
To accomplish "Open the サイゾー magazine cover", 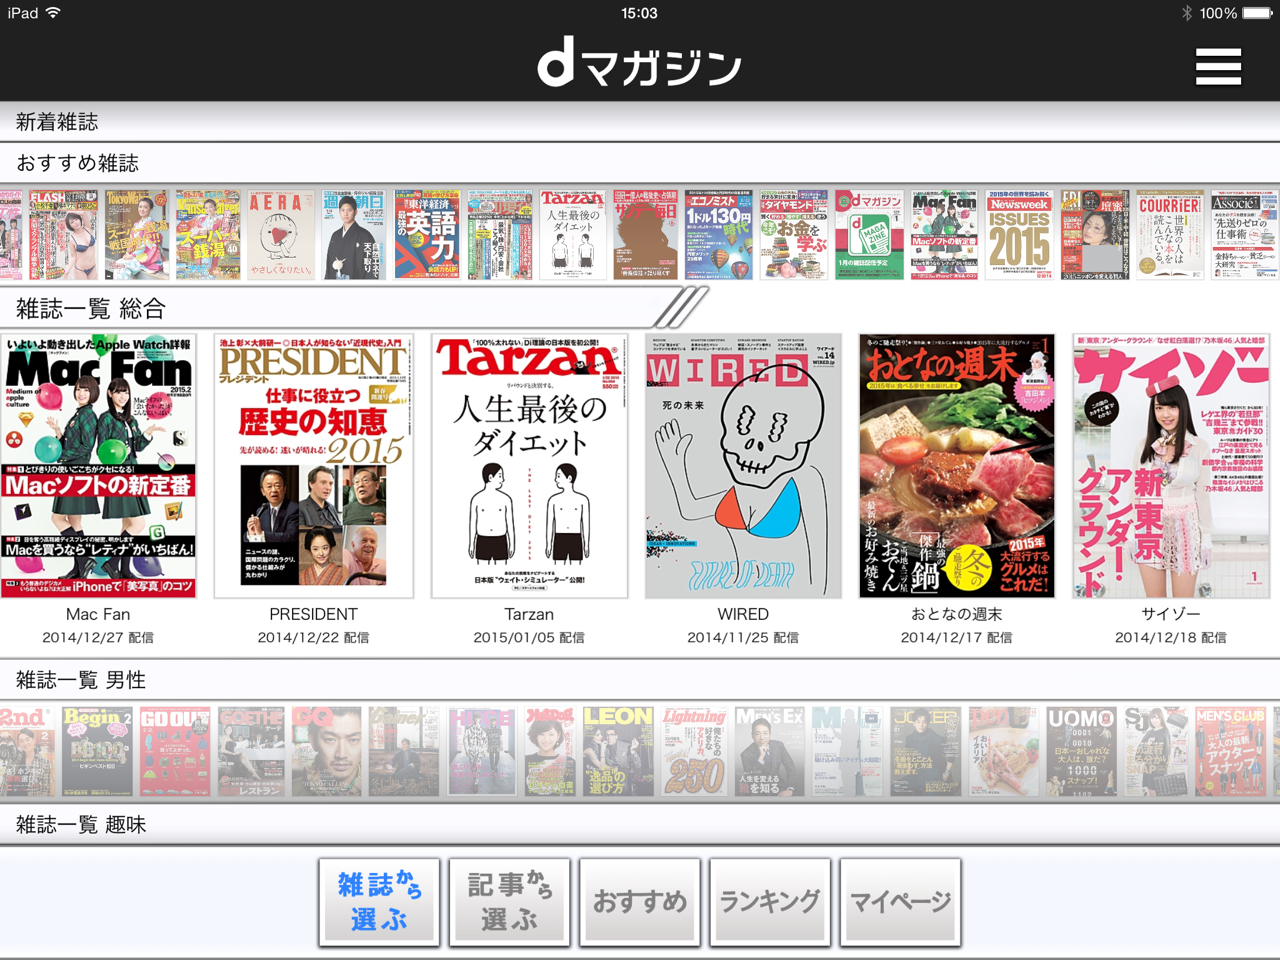I will [1171, 466].
